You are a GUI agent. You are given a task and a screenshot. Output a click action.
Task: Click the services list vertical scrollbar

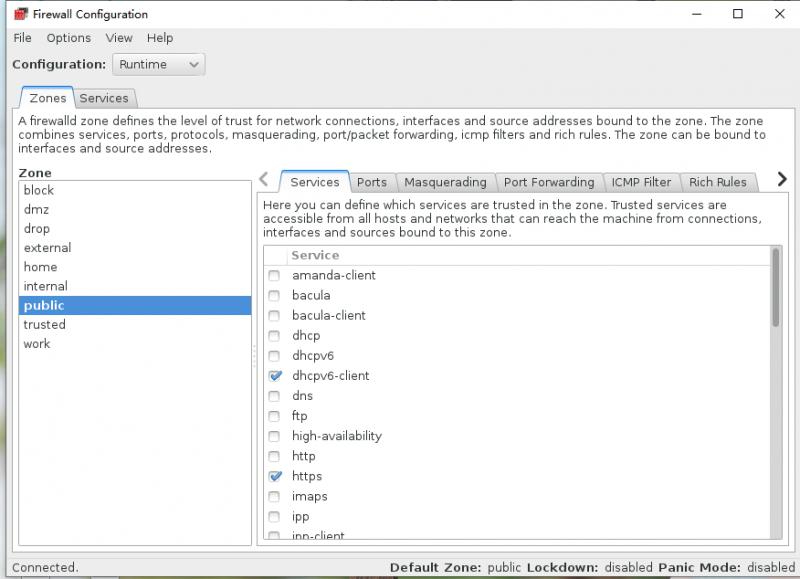pyautogui.click(x=776, y=391)
